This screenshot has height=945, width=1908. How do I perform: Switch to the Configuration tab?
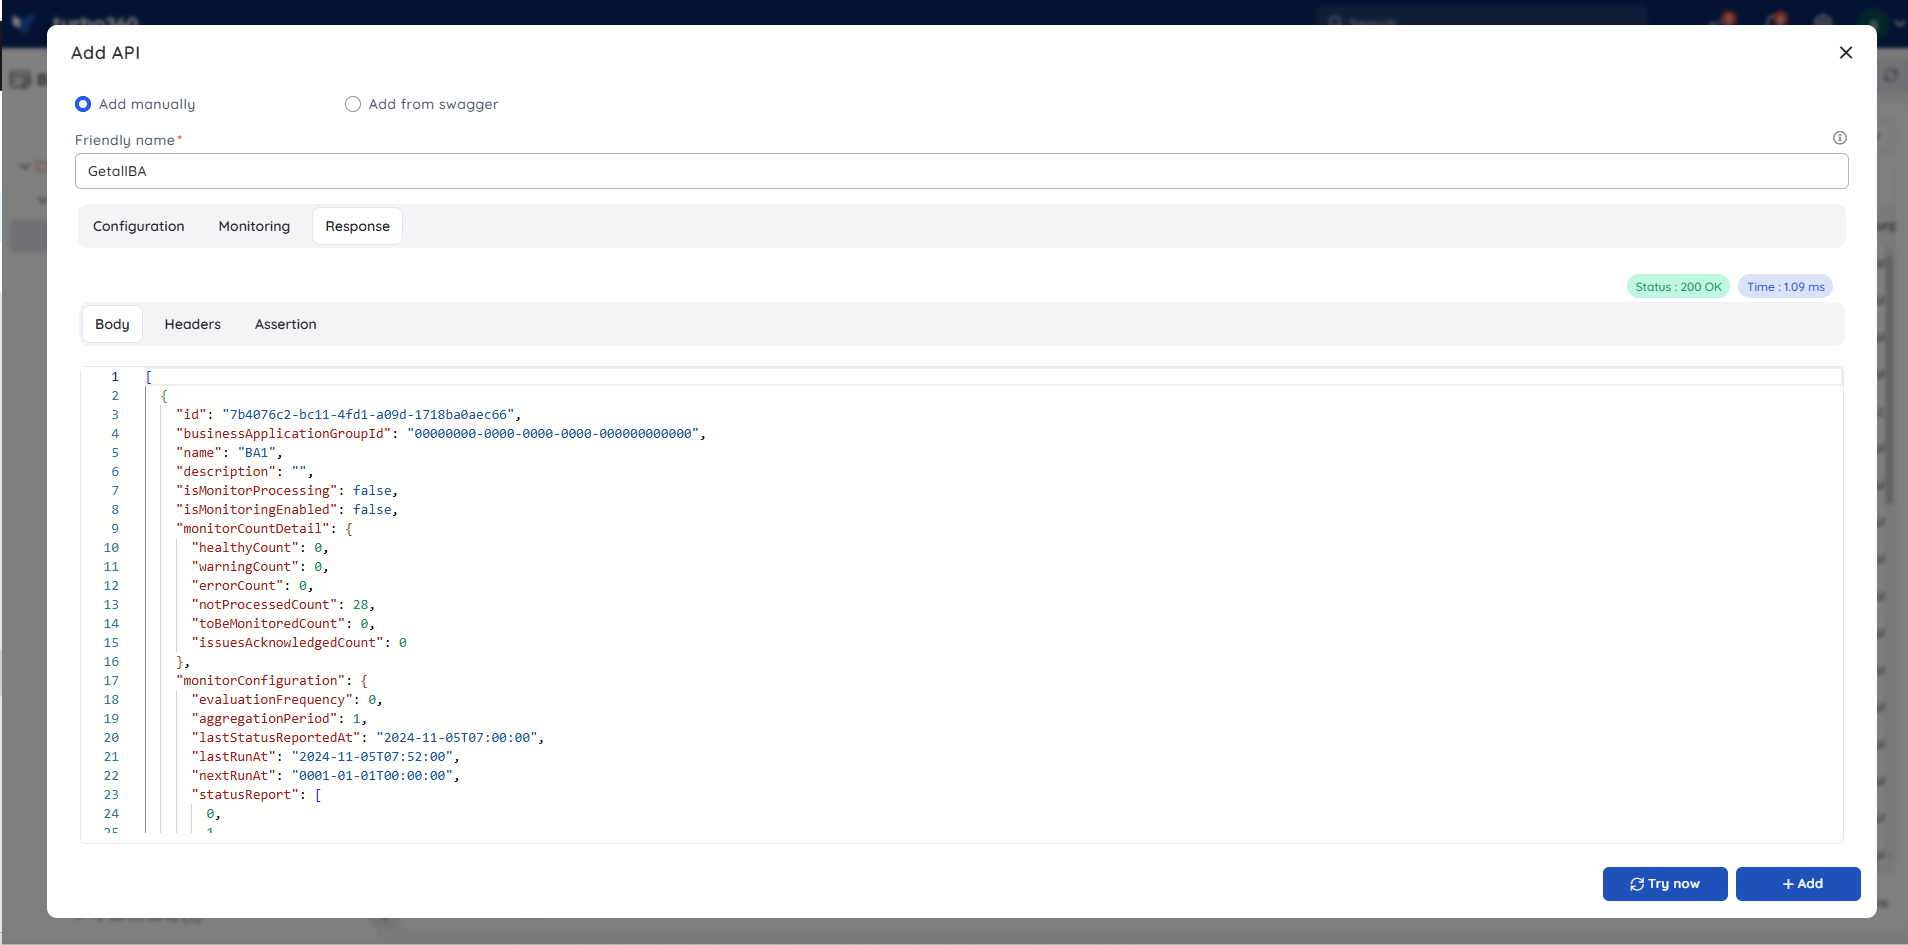pos(139,226)
